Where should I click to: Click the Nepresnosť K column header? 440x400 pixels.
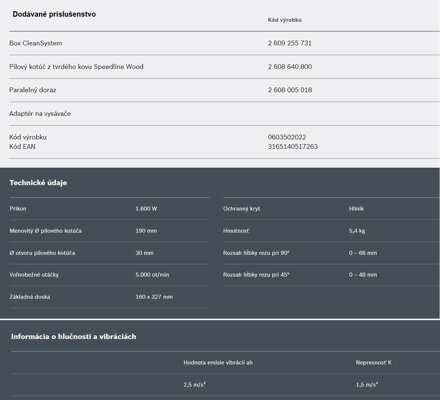coord(374,362)
